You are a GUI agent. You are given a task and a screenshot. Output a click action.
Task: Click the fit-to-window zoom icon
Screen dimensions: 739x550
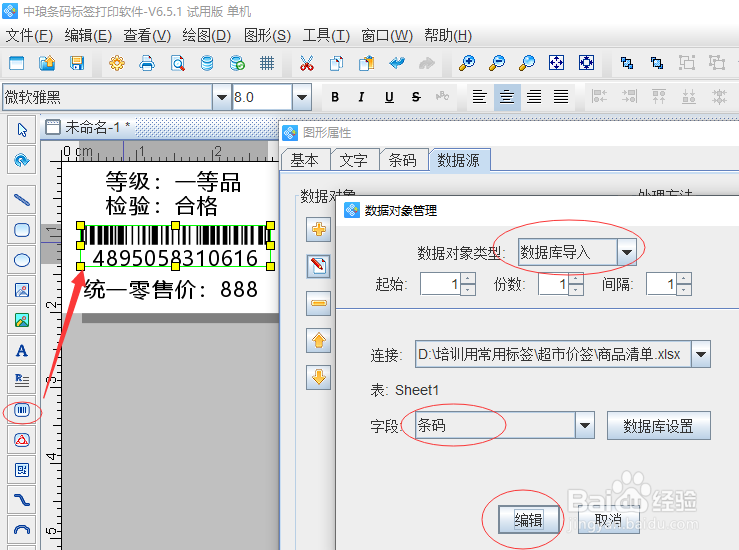click(557, 63)
